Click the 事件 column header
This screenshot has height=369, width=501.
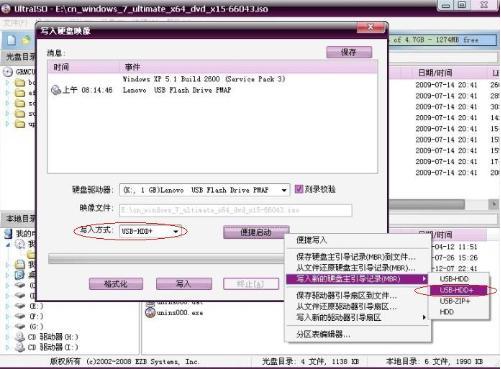[248, 67]
